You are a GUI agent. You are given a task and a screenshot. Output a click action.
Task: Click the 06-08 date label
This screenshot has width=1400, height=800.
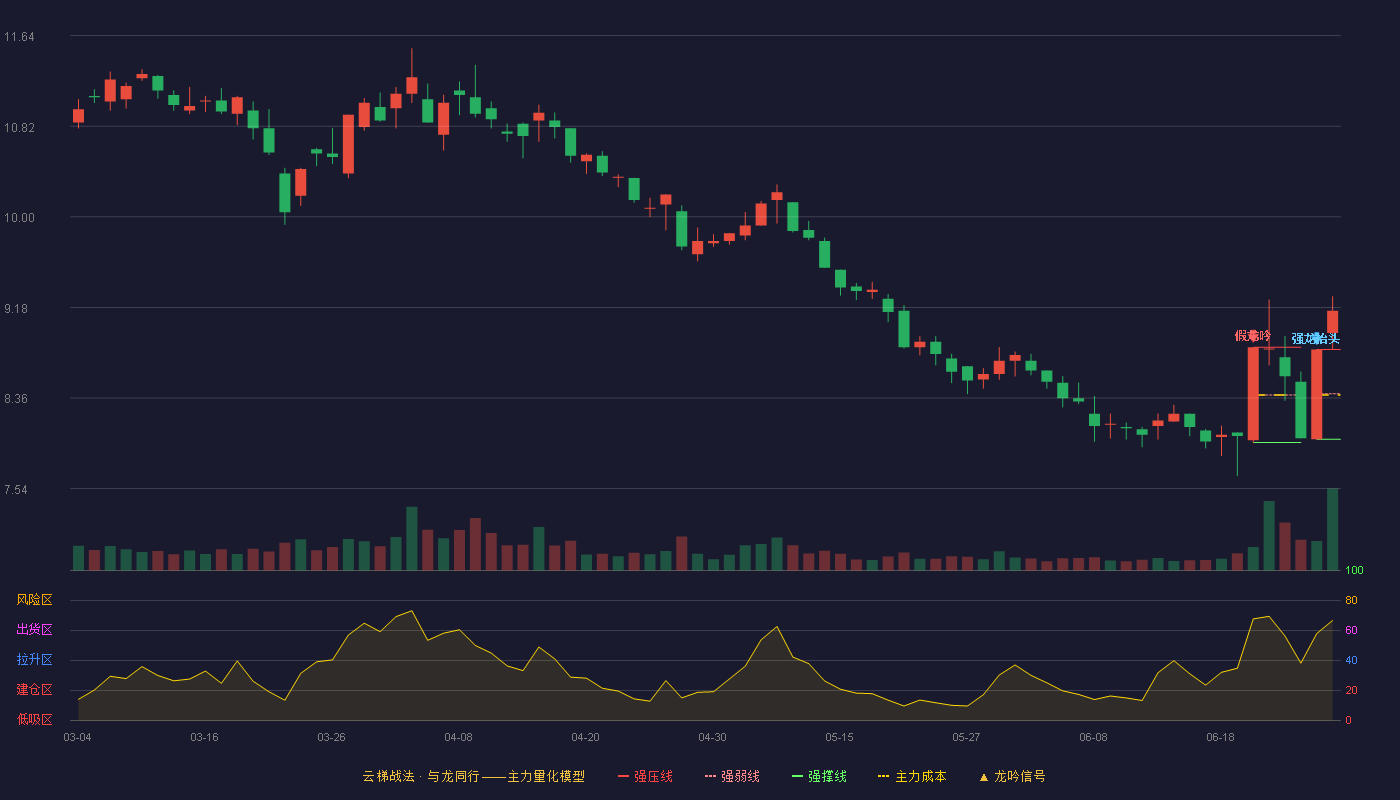pos(1093,737)
